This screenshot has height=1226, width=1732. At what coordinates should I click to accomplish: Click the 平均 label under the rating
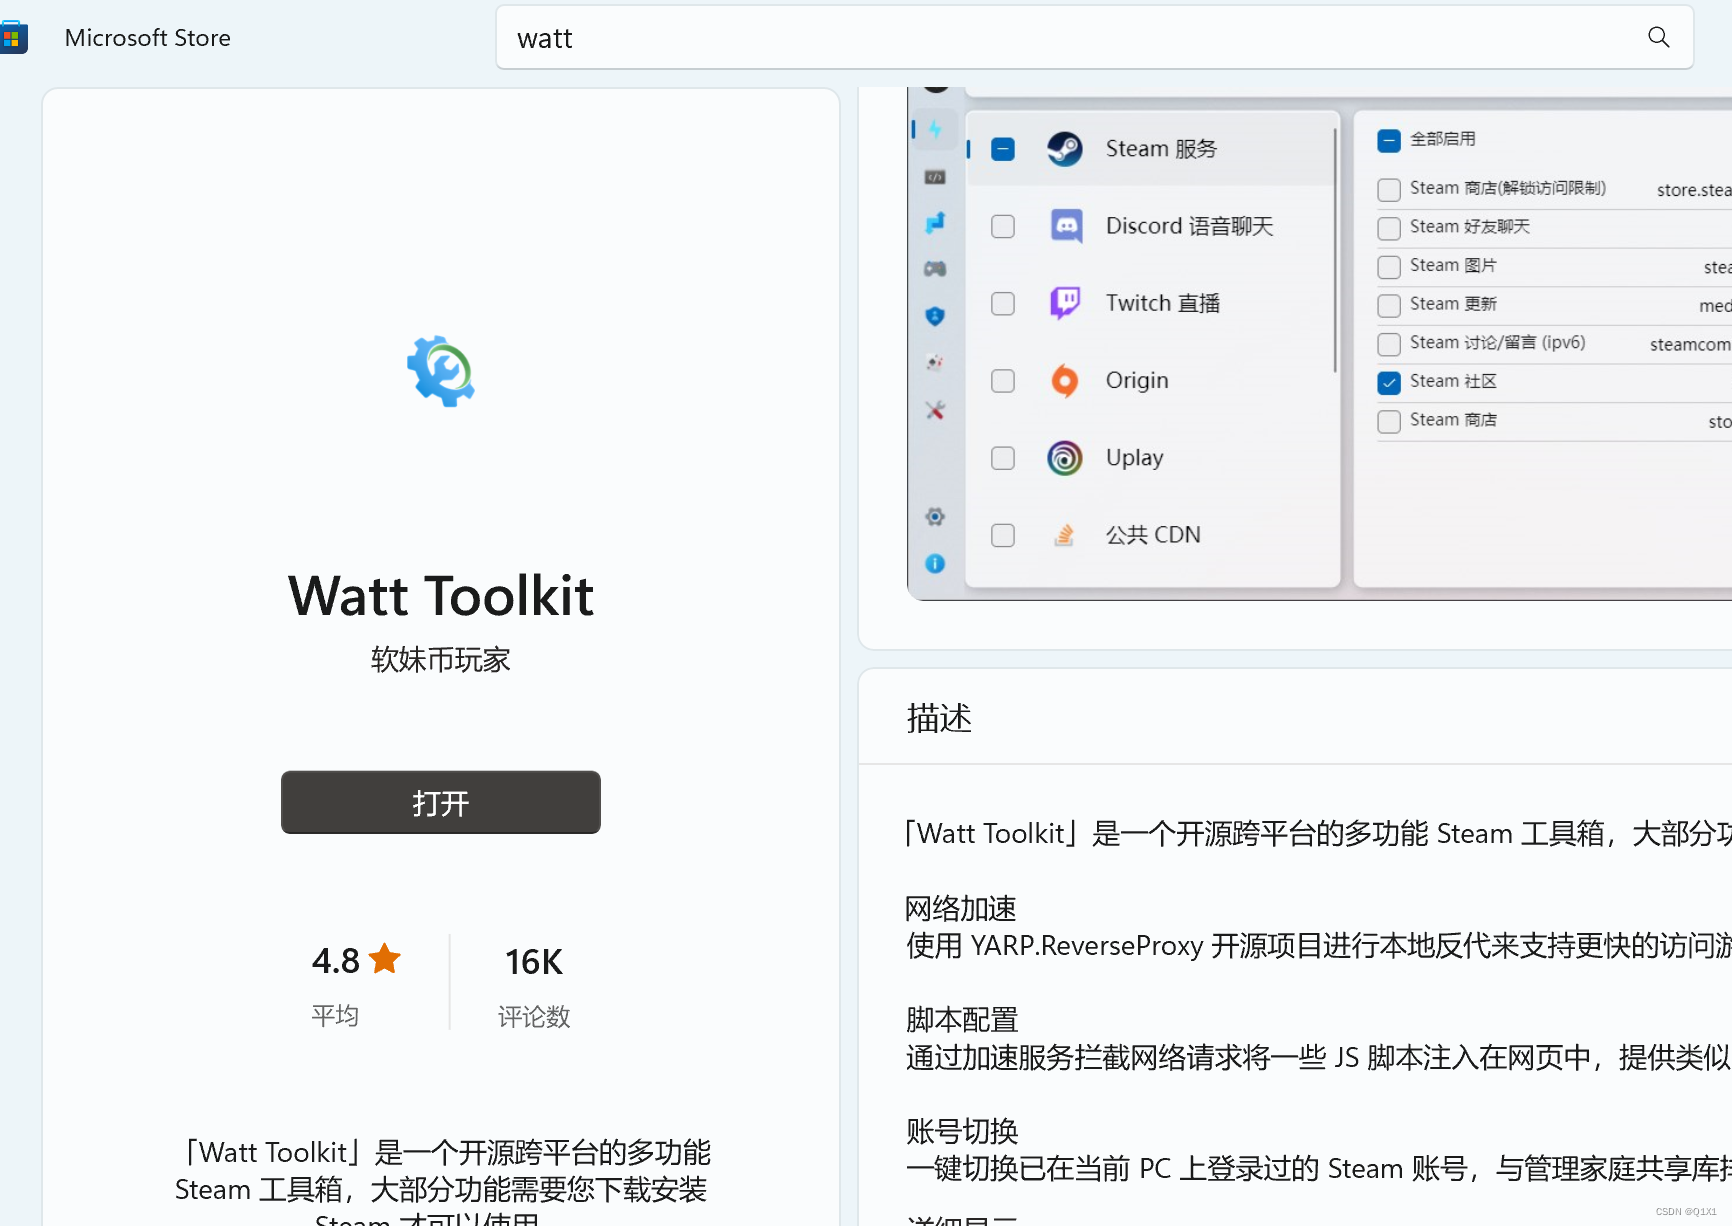tap(335, 1016)
